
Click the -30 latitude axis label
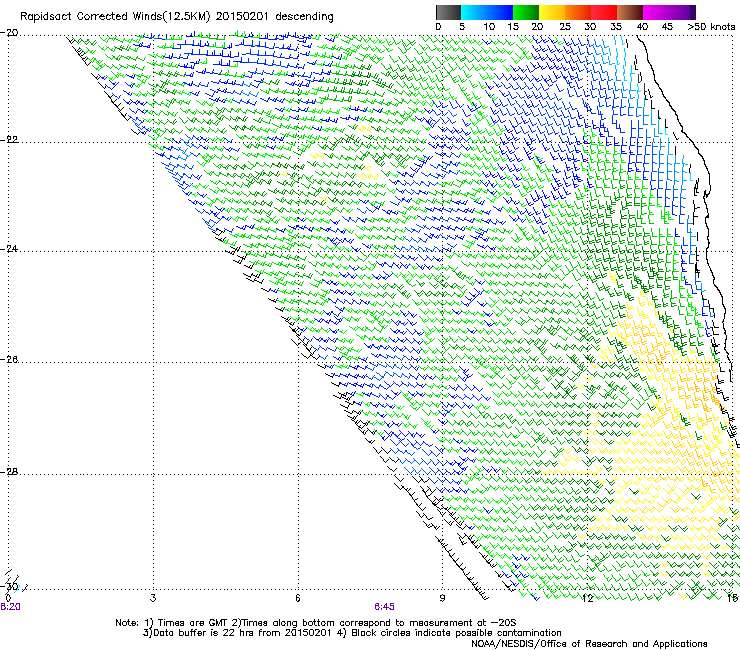[x=9, y=586]
